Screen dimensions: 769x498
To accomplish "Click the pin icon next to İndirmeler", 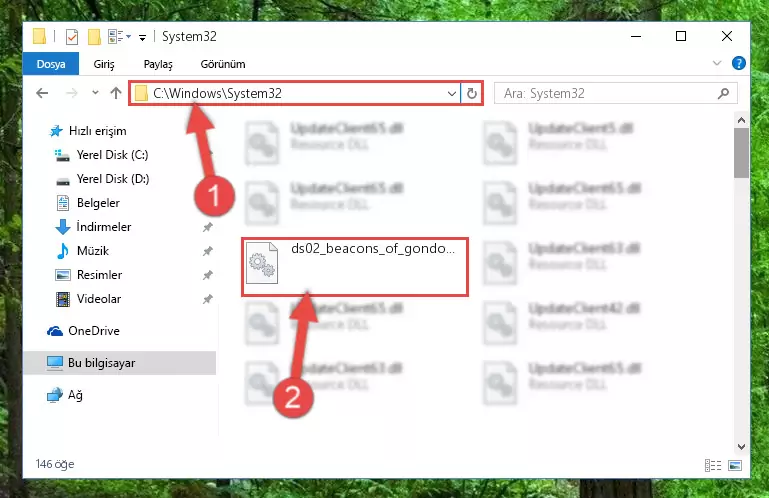I will (207, 227).
